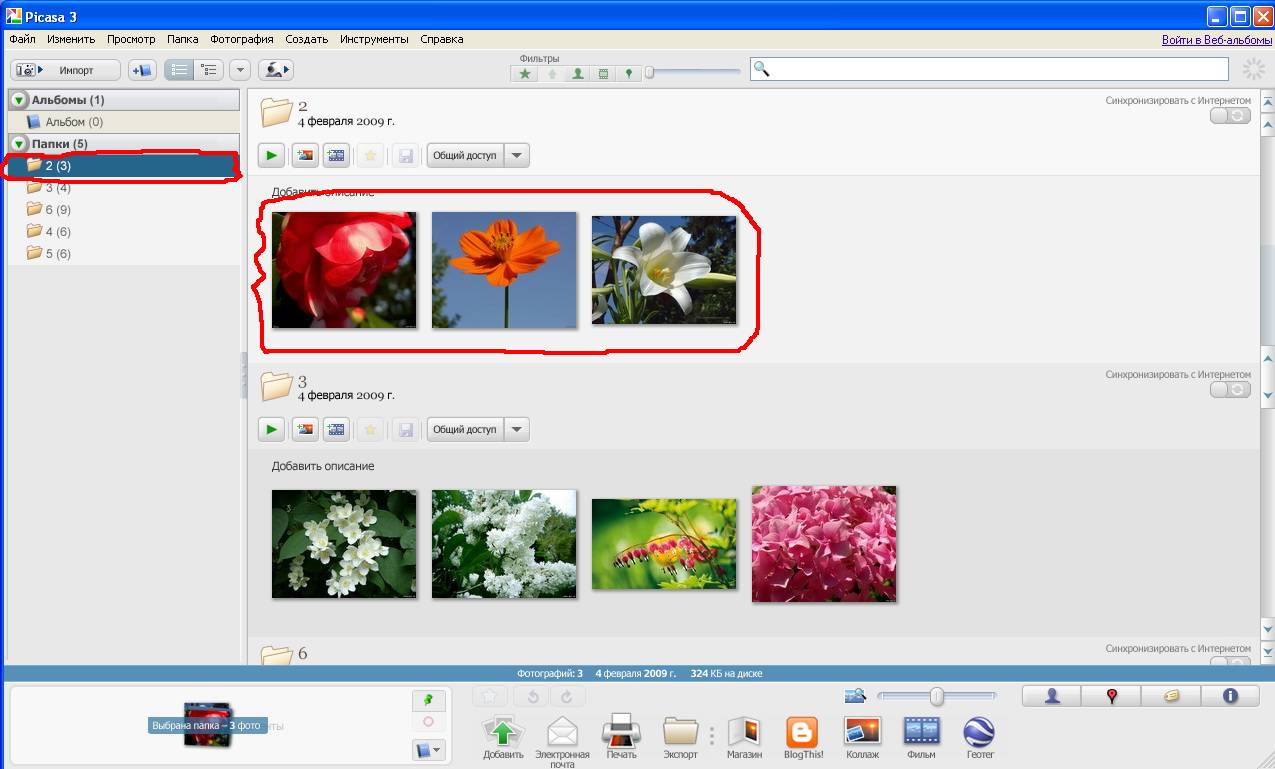
Task: Filter to show only photos with faces
Action: pyautogui.click(x=577, y=73)
